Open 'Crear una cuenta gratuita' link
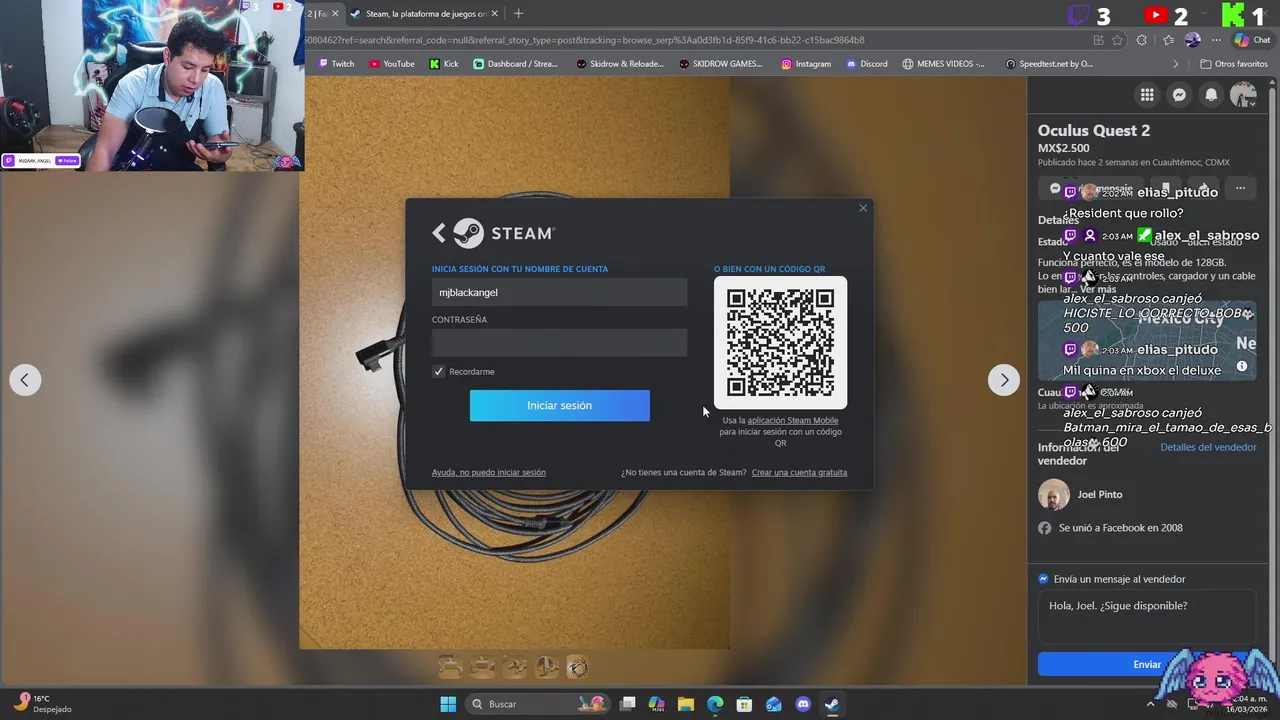 (799, 472)
